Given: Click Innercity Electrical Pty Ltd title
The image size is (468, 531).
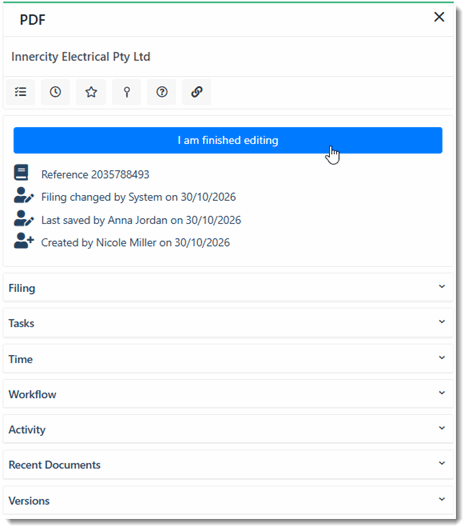Looking at the screenshot, I should click(81, 57).
